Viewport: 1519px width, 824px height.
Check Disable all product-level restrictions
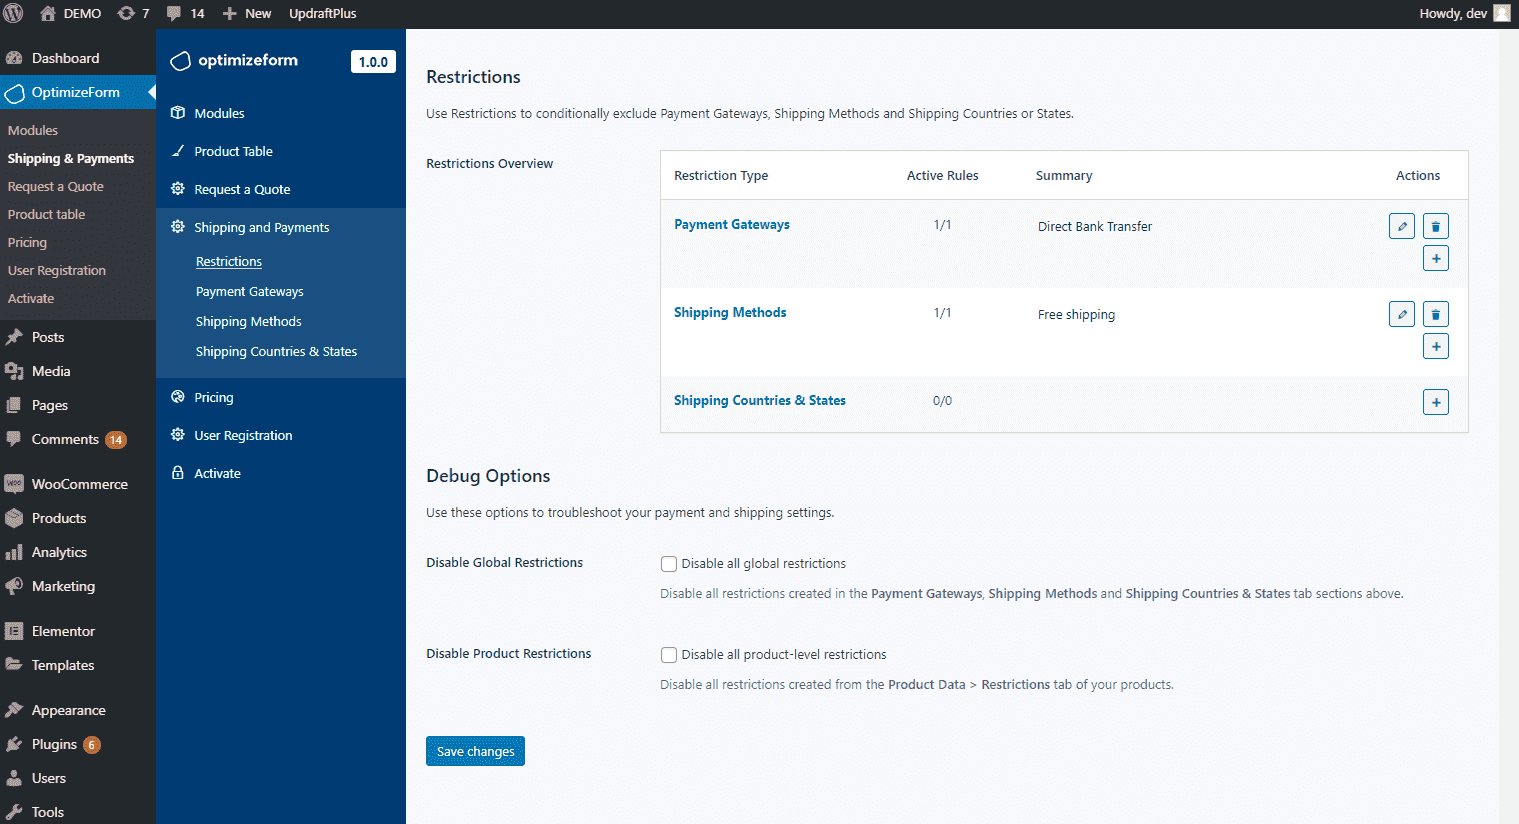pos(669,655)
